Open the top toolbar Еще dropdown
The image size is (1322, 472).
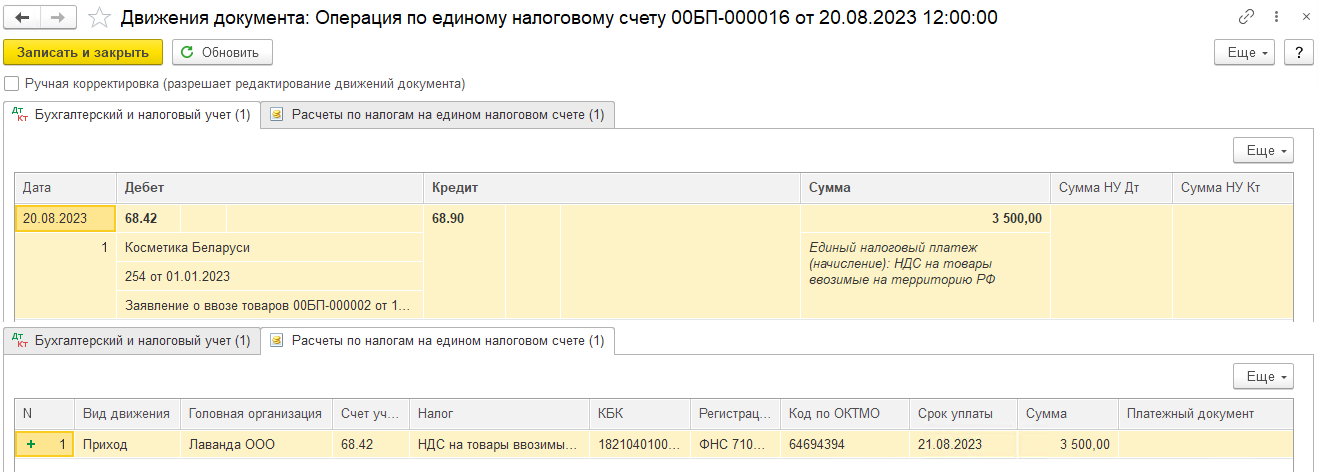click(1247, 53)
